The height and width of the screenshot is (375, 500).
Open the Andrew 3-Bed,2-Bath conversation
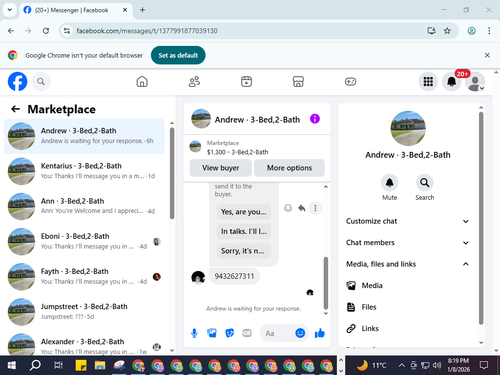(84, 136)
